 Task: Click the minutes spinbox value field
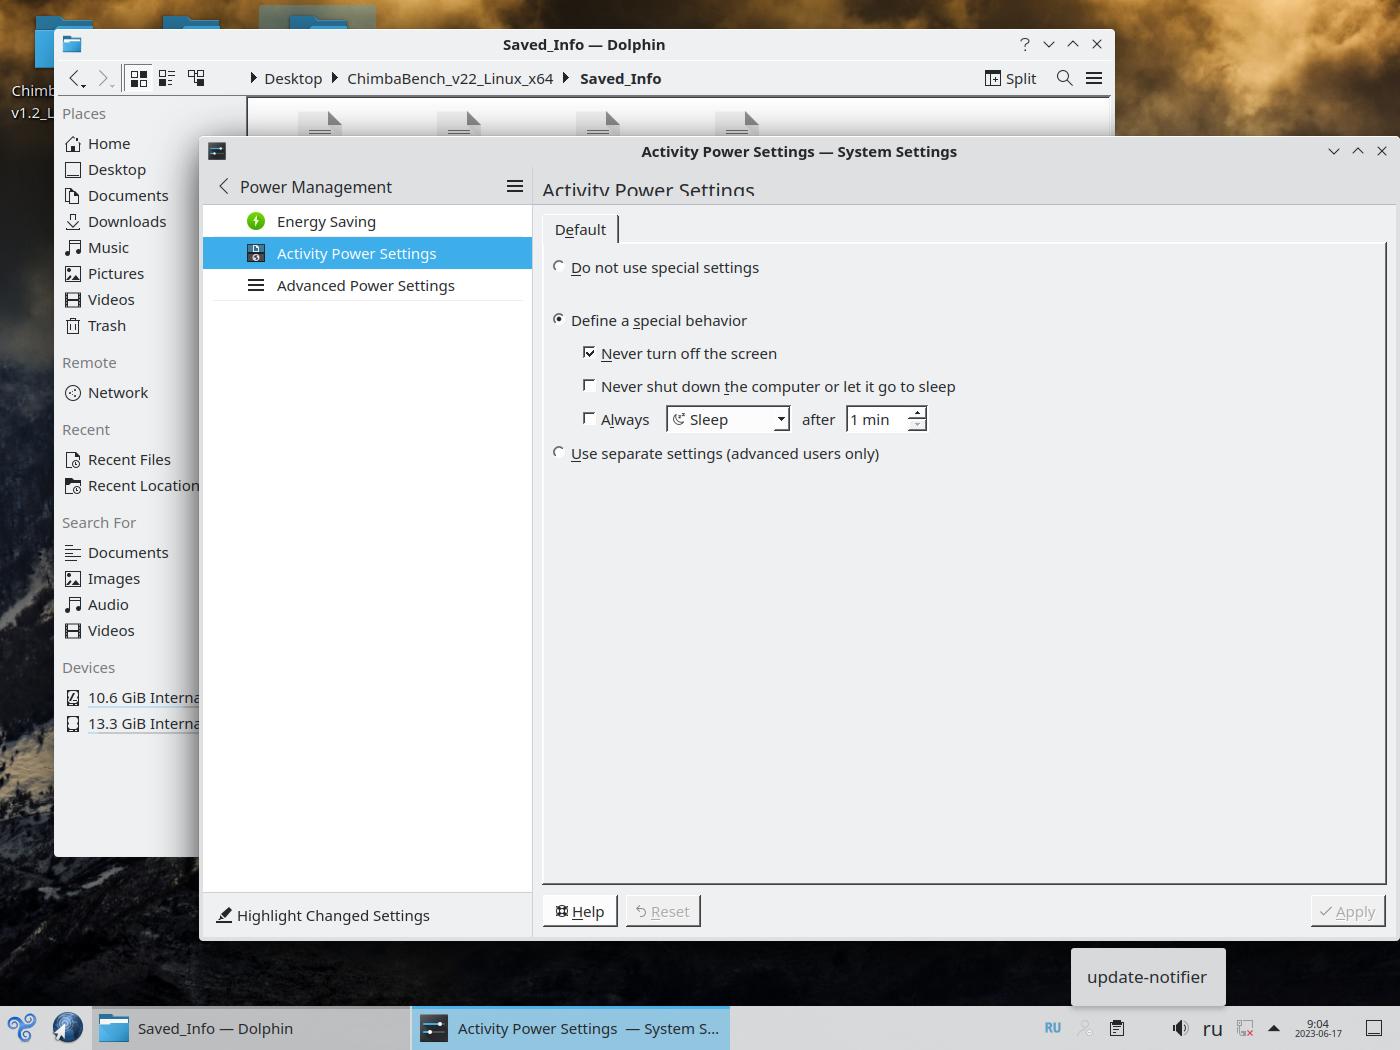coord(877,419)
